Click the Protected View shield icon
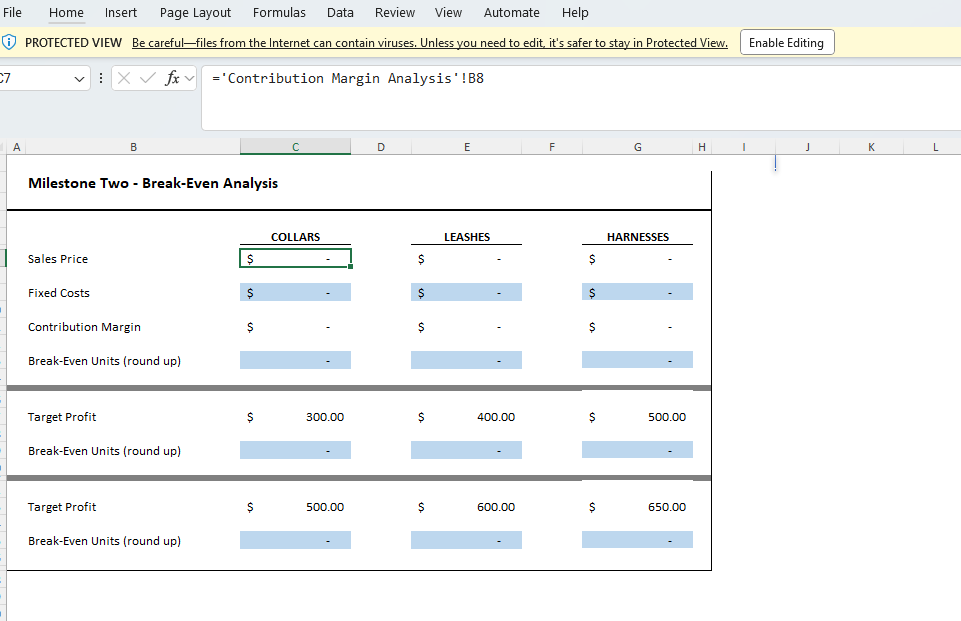 9,42
